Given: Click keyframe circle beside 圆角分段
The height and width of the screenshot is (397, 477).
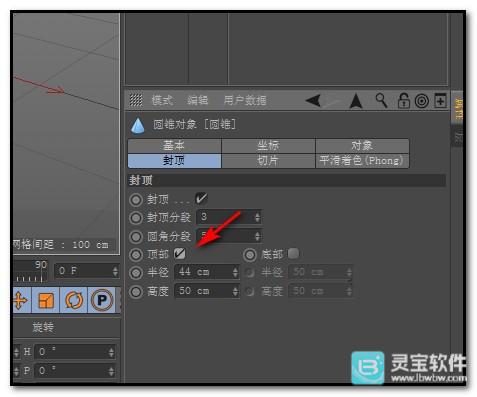Looking at the screenshot, I should point(136,237).
